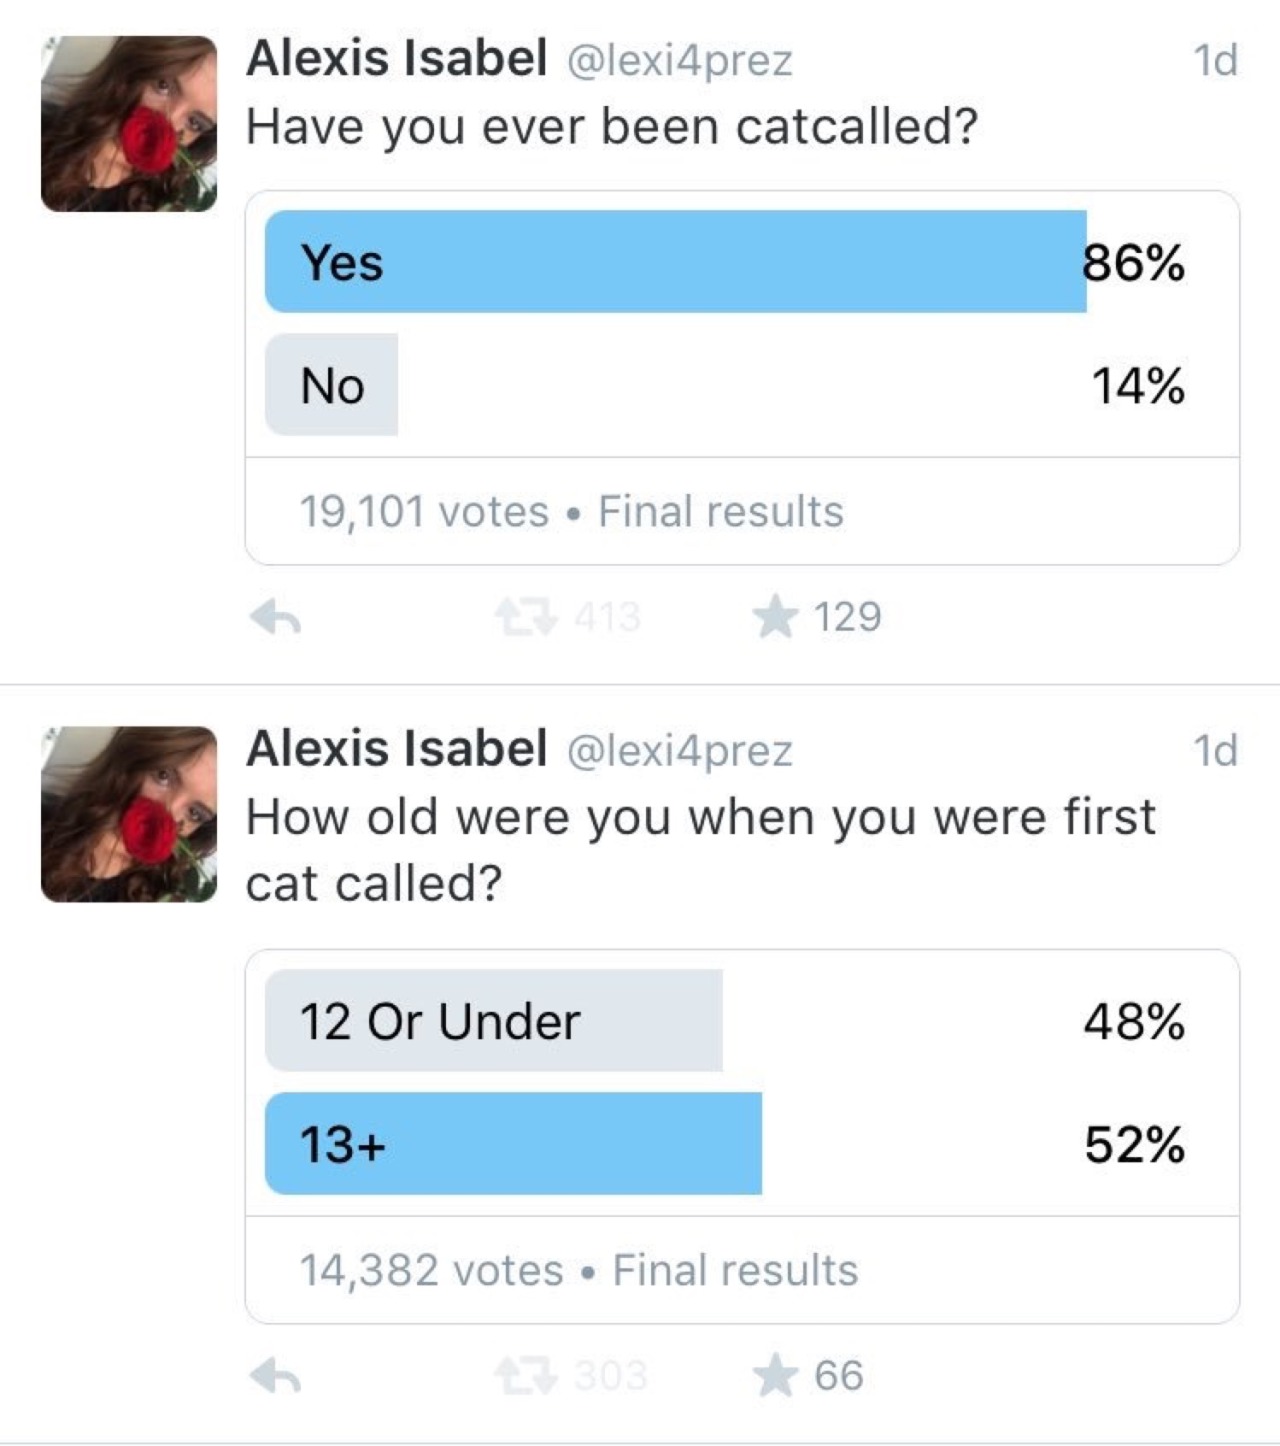
Task: Select the "Yes" poll option
Action: pyautogui.click(x=675, y=262)
